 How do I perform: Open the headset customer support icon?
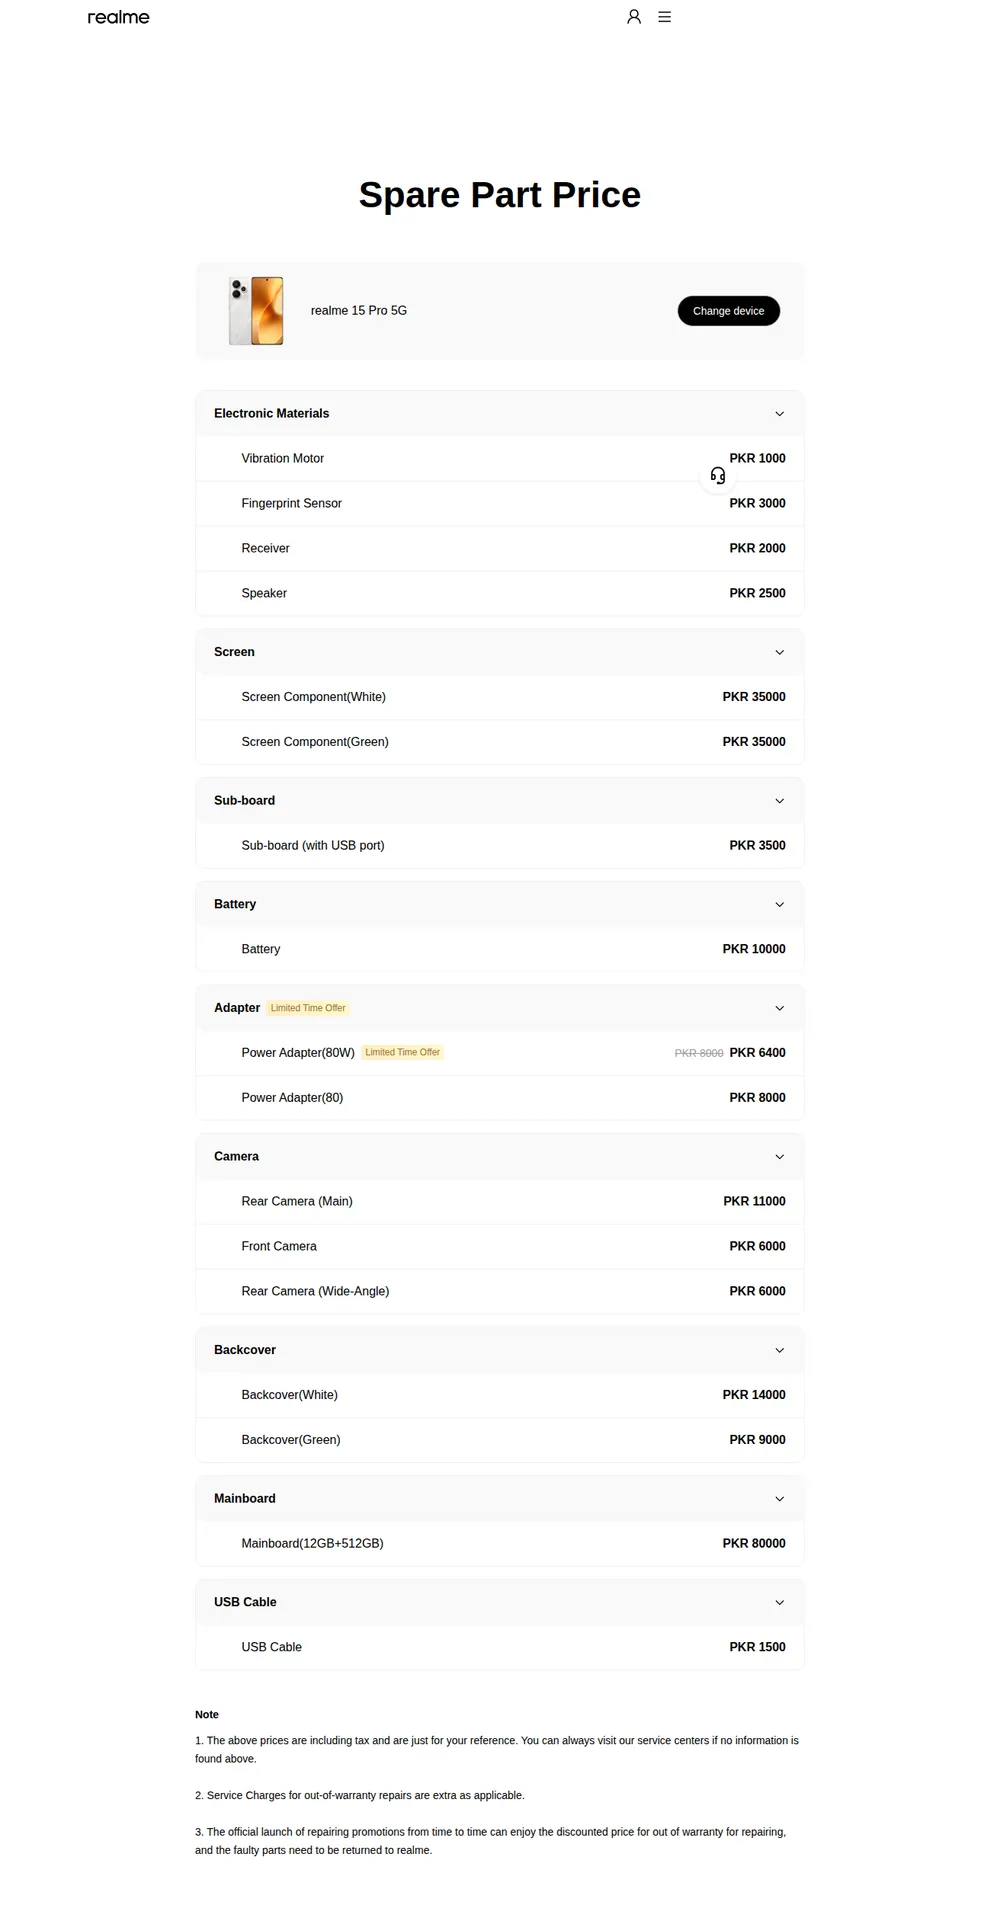[x=718, y=476]
